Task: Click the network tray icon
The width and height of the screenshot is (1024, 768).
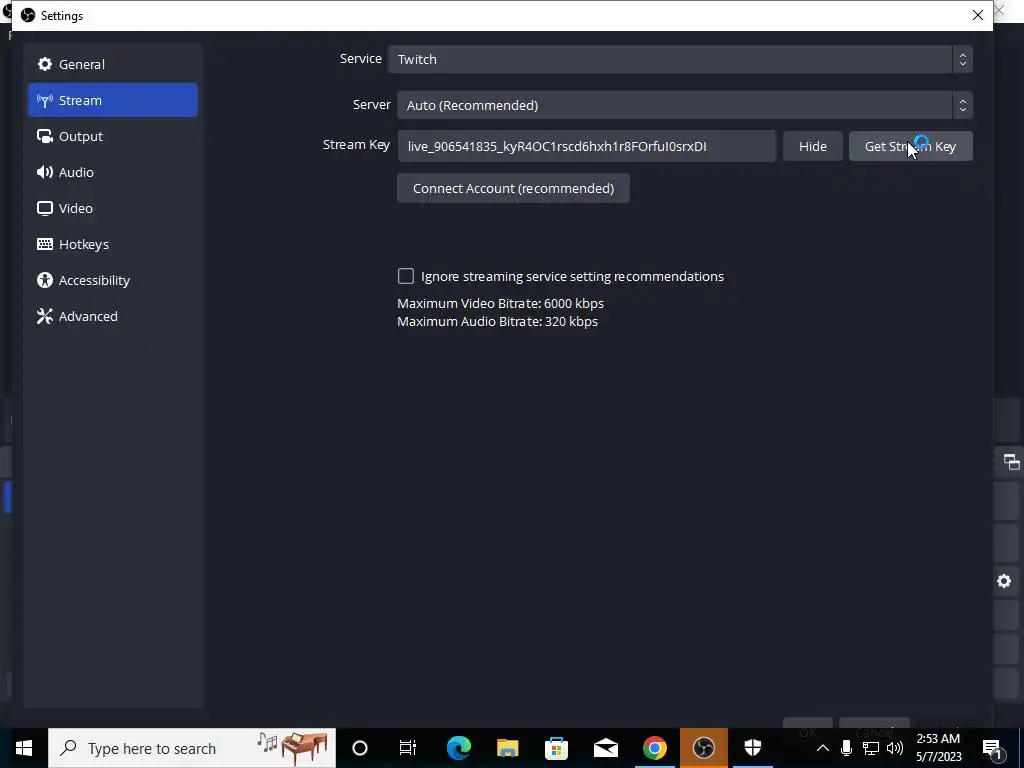Action: [871, 748]
